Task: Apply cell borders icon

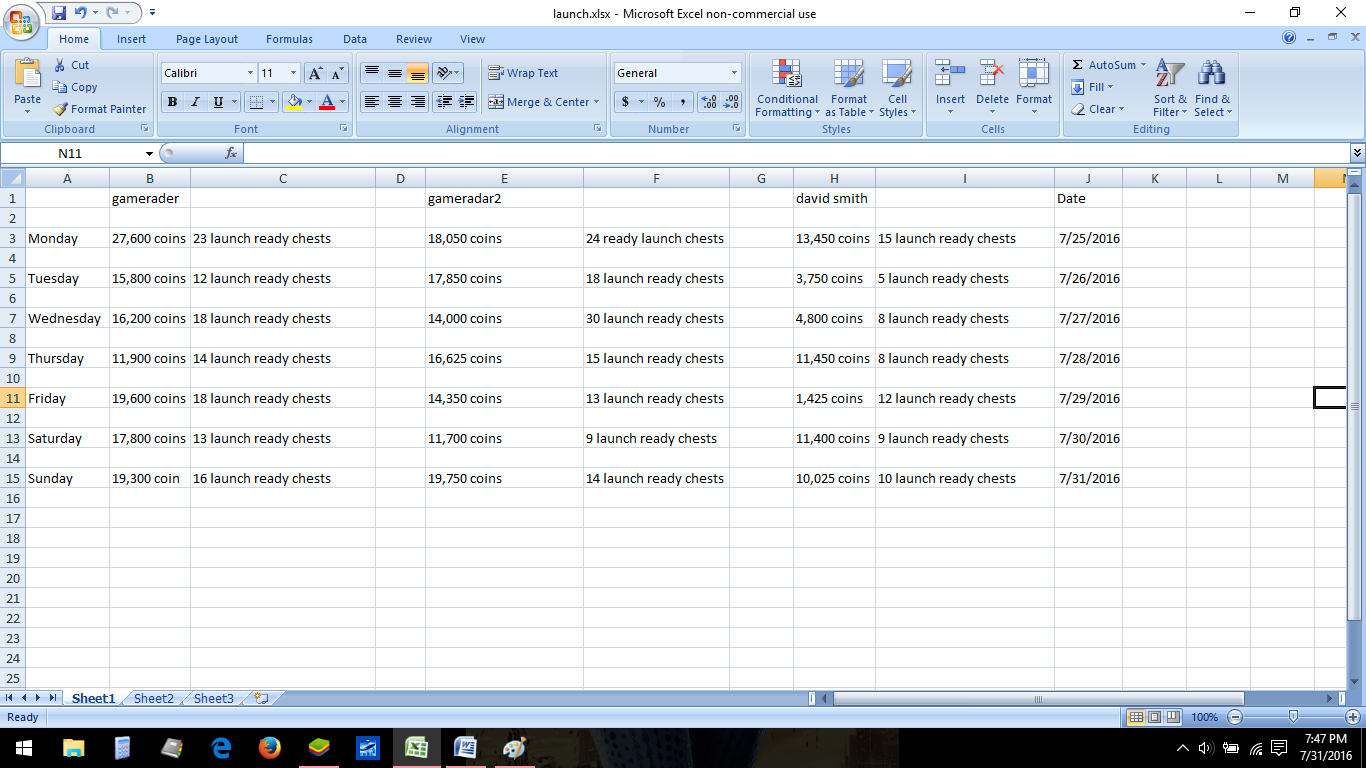Action: tap(257, 102)
